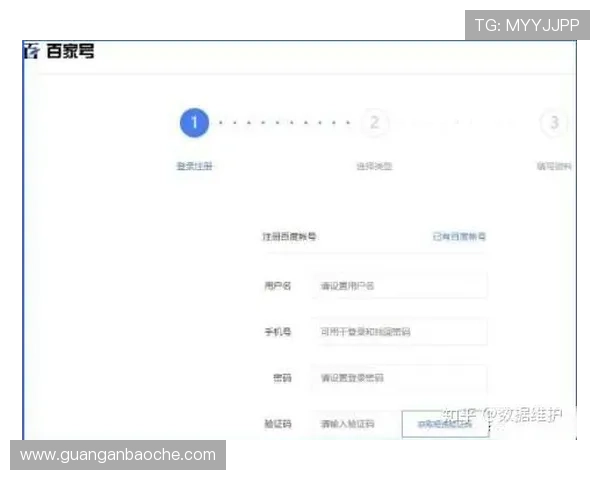The width and height of the screenshot is (600, 480).
Task: Focus the 用户名 input field
Action: tap(399, 286)
